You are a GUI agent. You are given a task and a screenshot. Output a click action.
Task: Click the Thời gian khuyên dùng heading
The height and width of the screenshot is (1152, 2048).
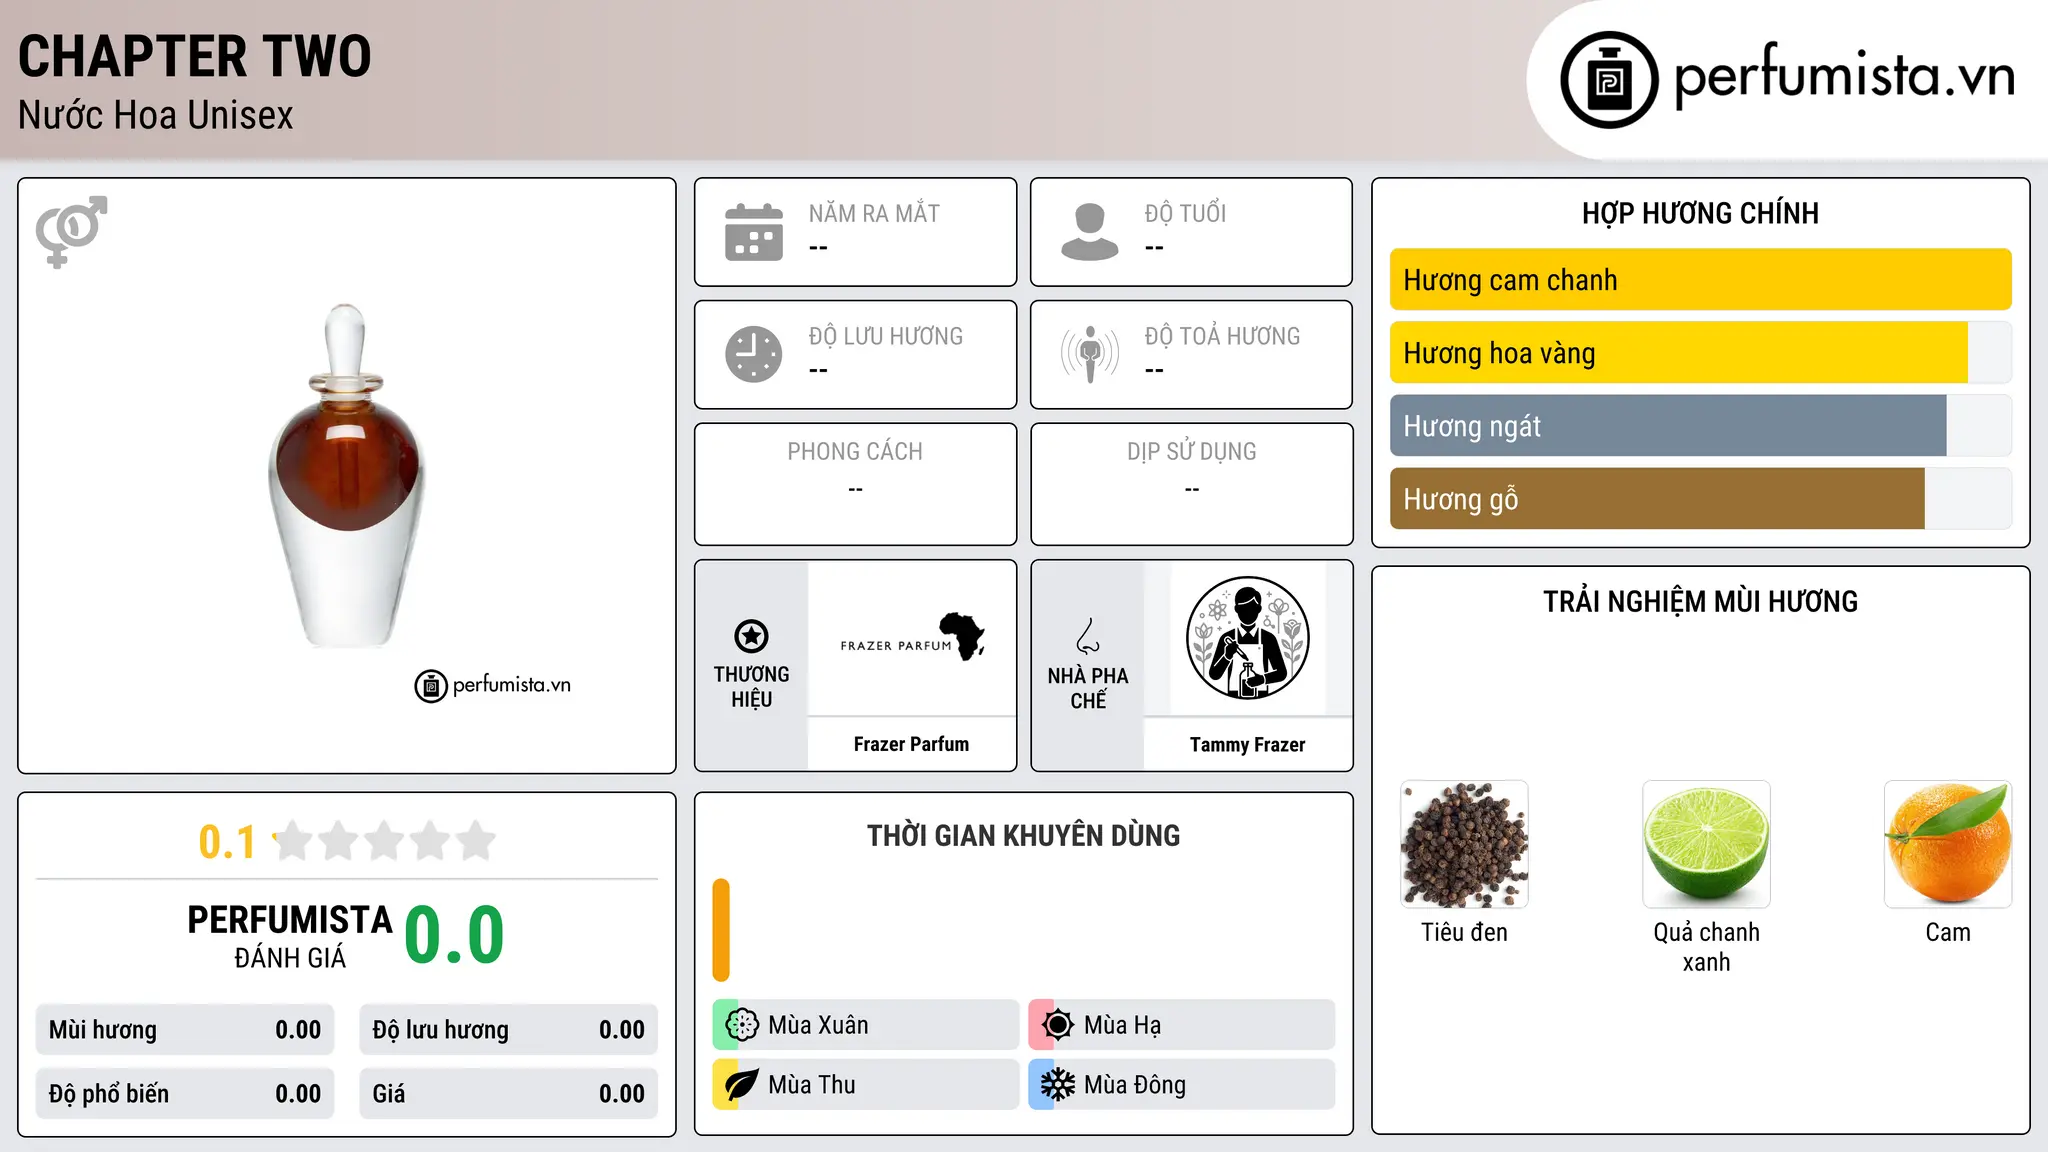coord(1023,835)
